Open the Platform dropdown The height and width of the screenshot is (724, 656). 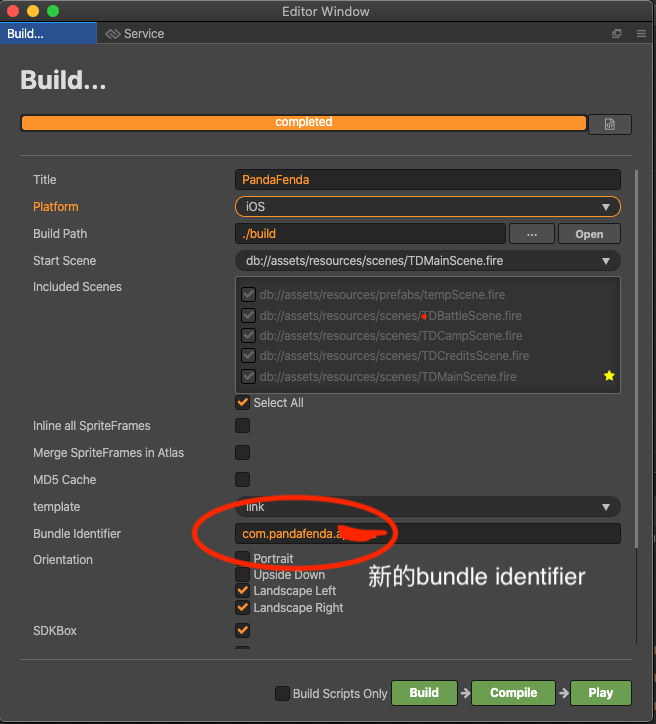tap(427, 207)
